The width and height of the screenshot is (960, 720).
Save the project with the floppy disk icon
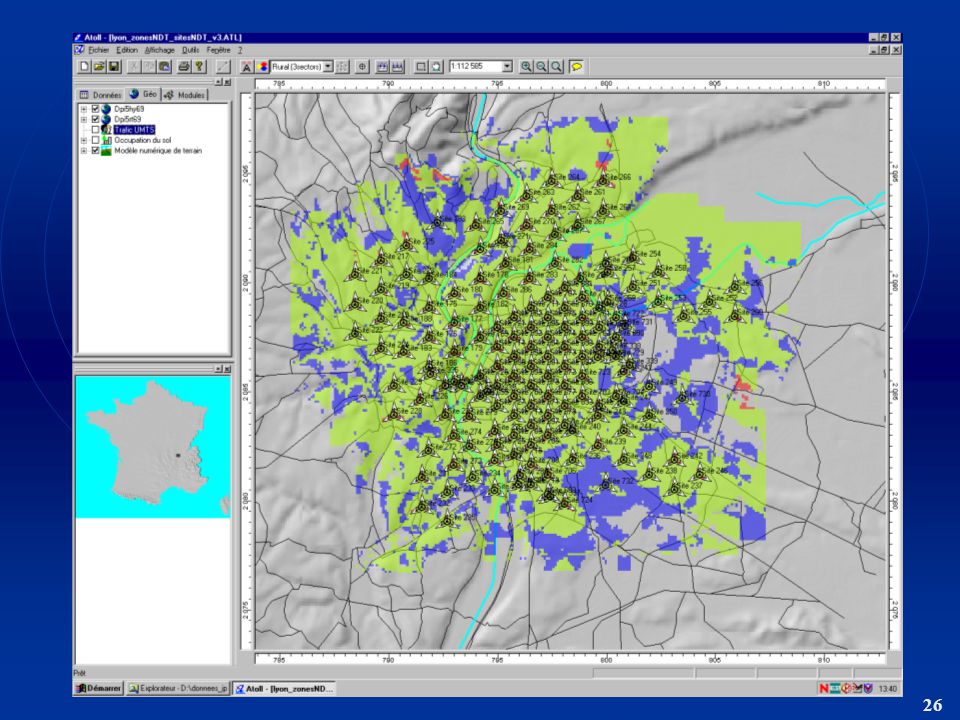coord(113,66)
